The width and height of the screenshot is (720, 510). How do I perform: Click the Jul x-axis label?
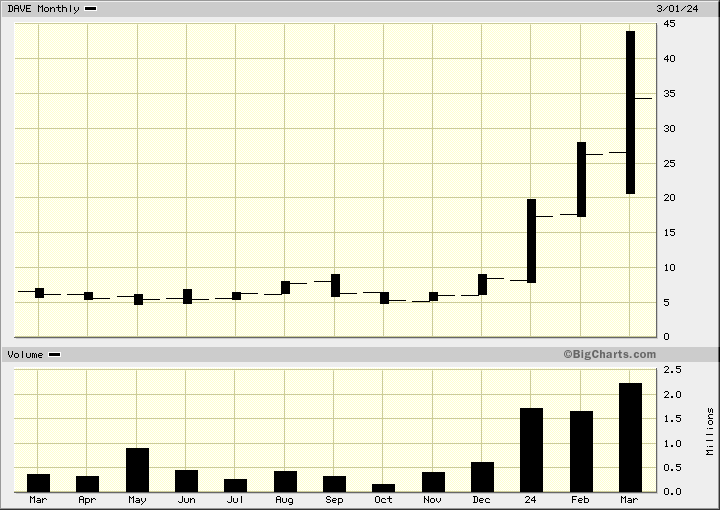tap(235, 499)
